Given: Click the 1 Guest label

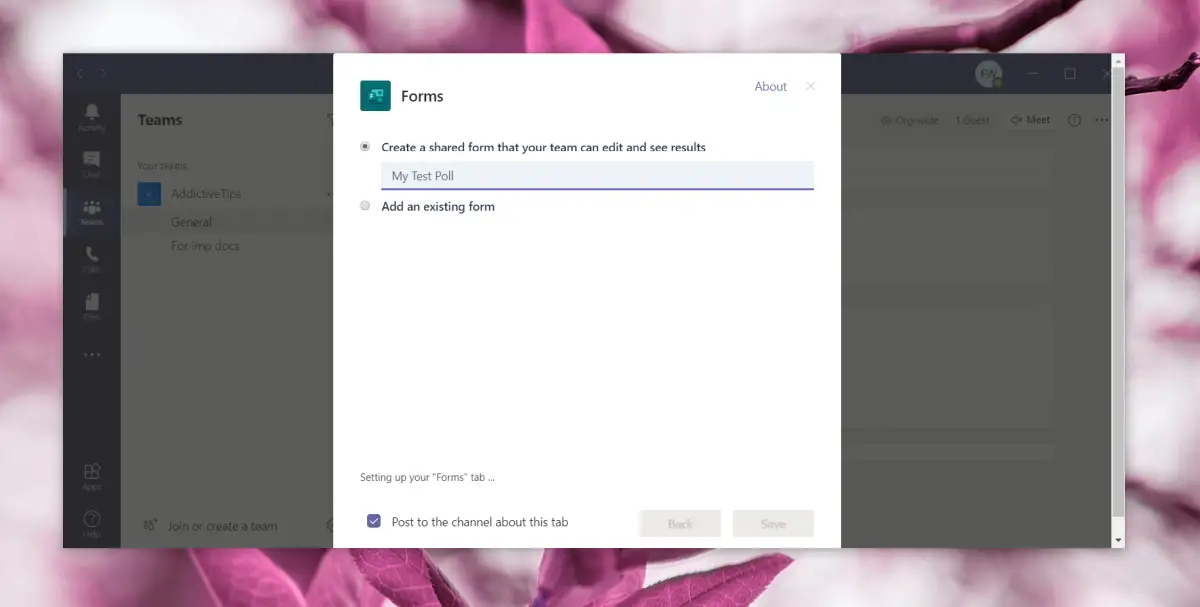Looking at the screenshot, I should (x=972, y=120).
